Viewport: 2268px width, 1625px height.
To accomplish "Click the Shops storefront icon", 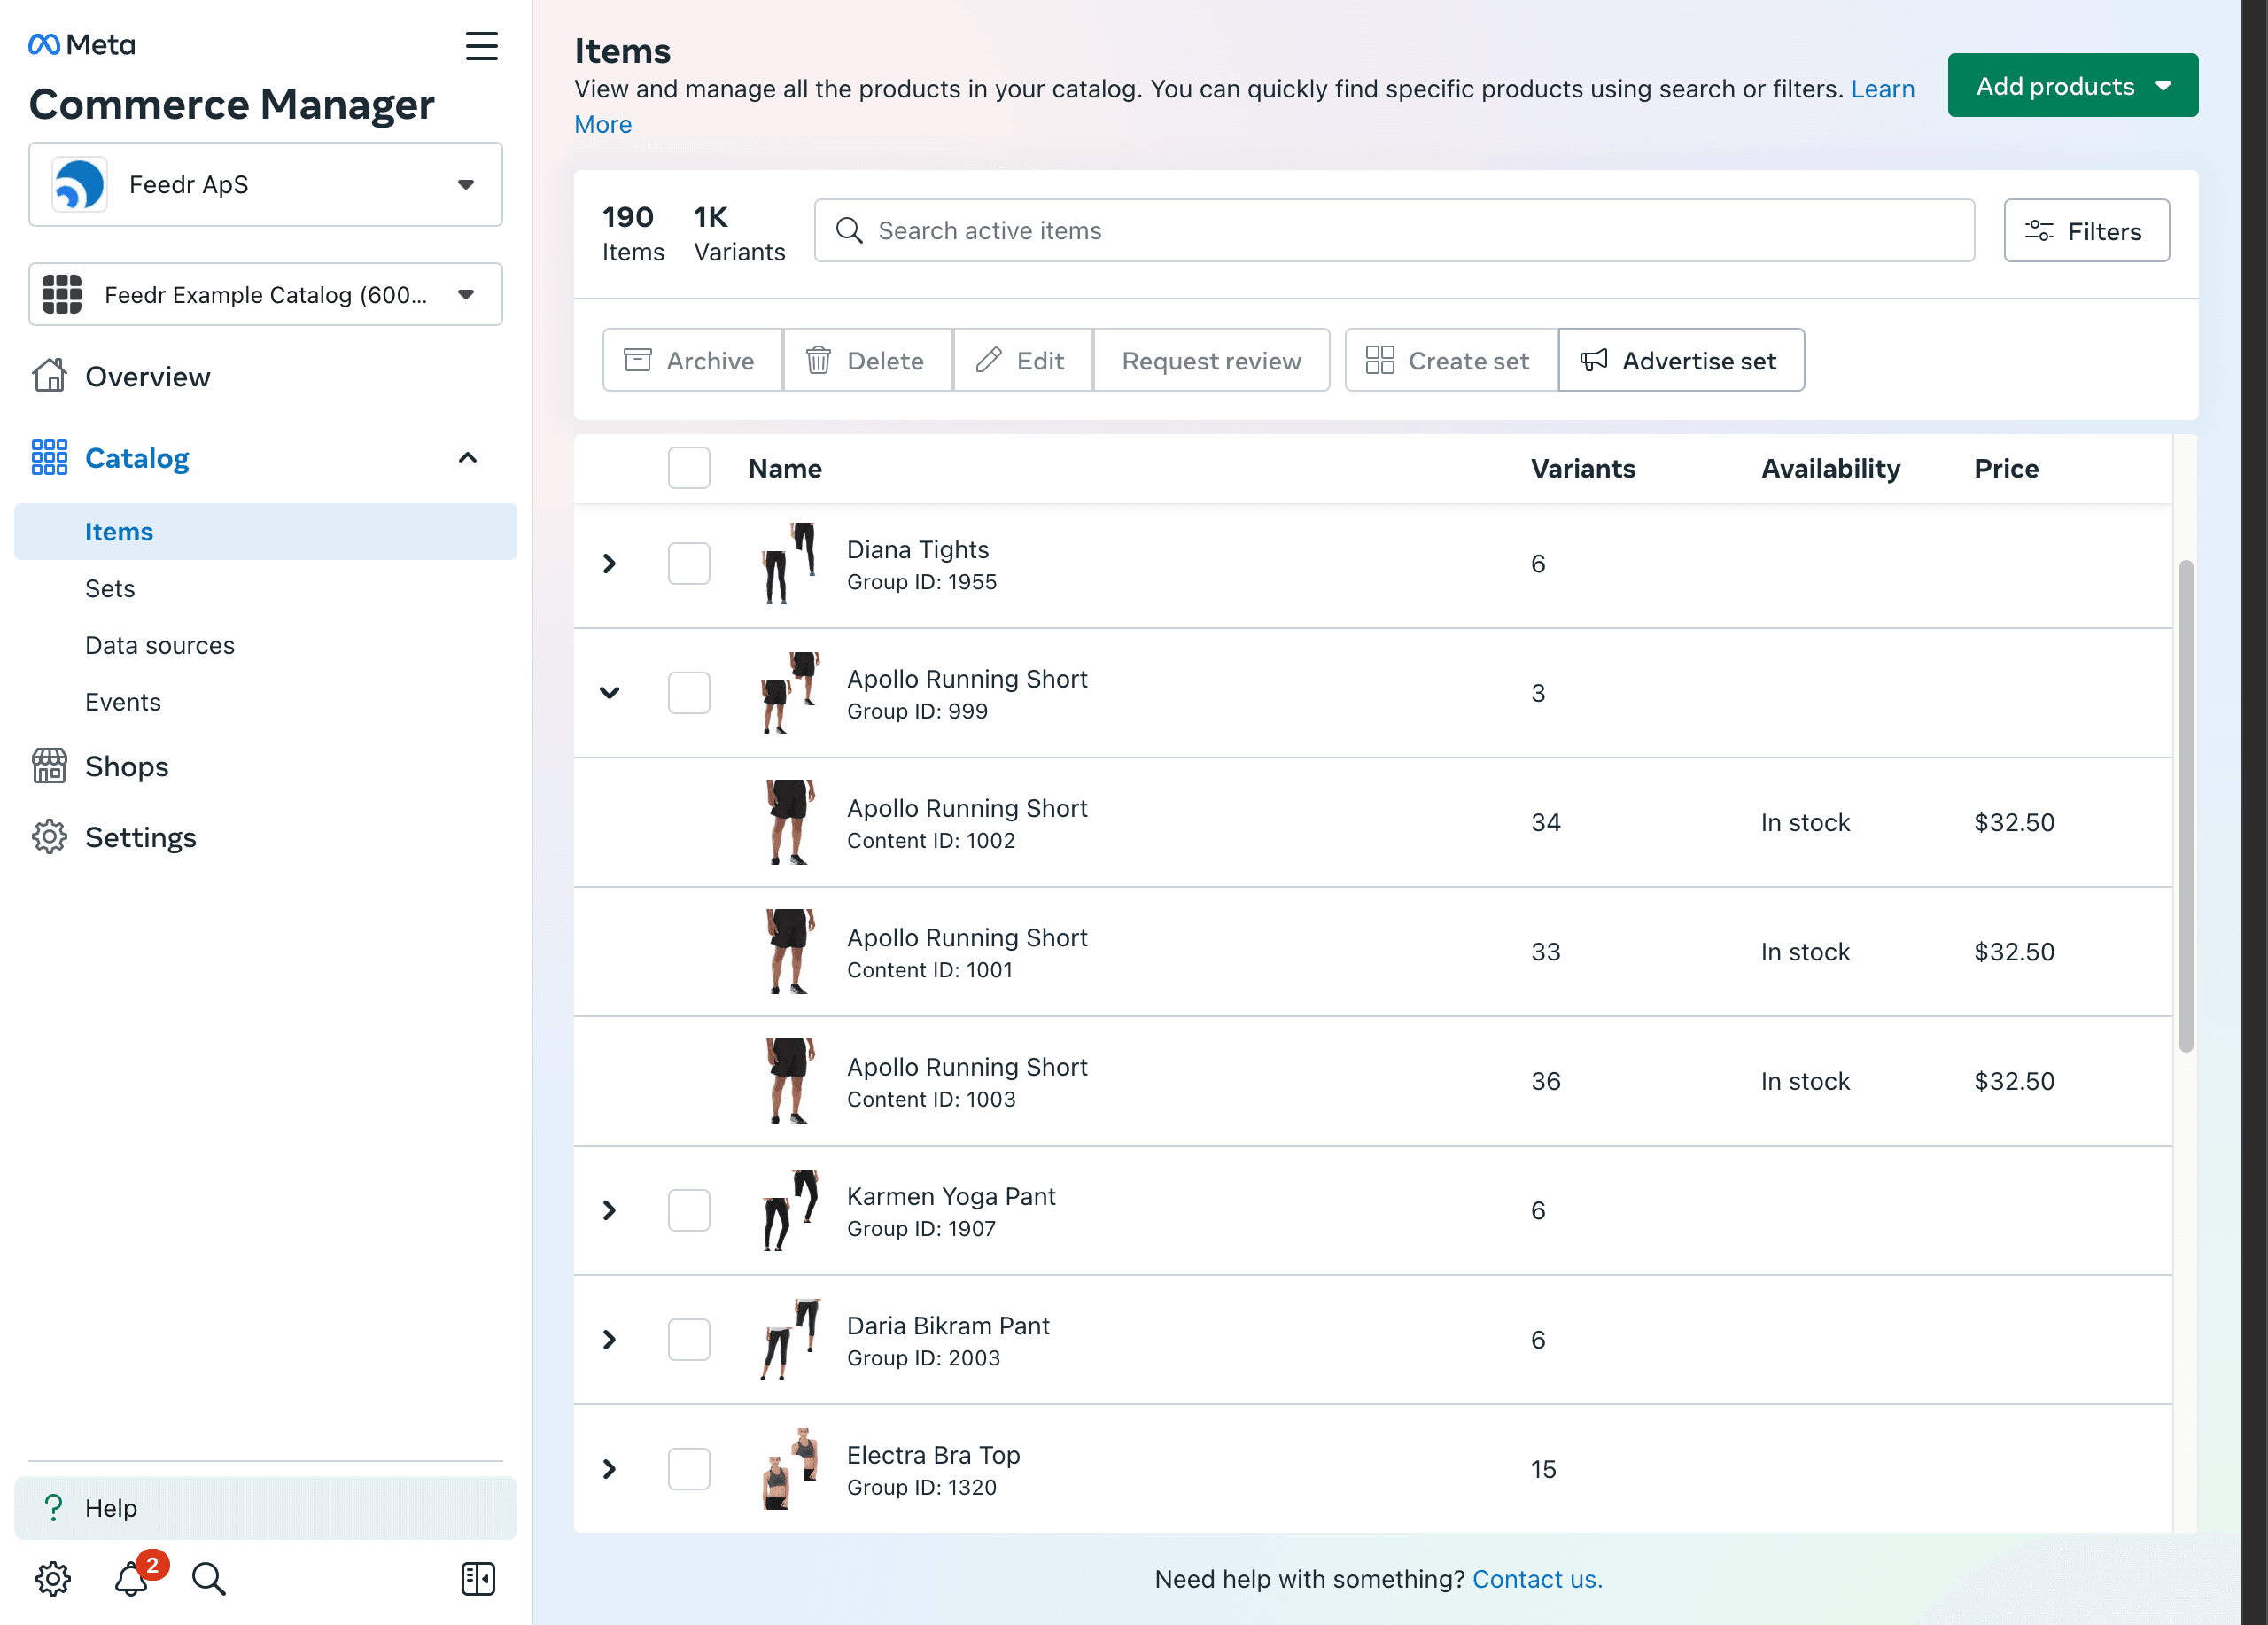I will click(49, 766).
